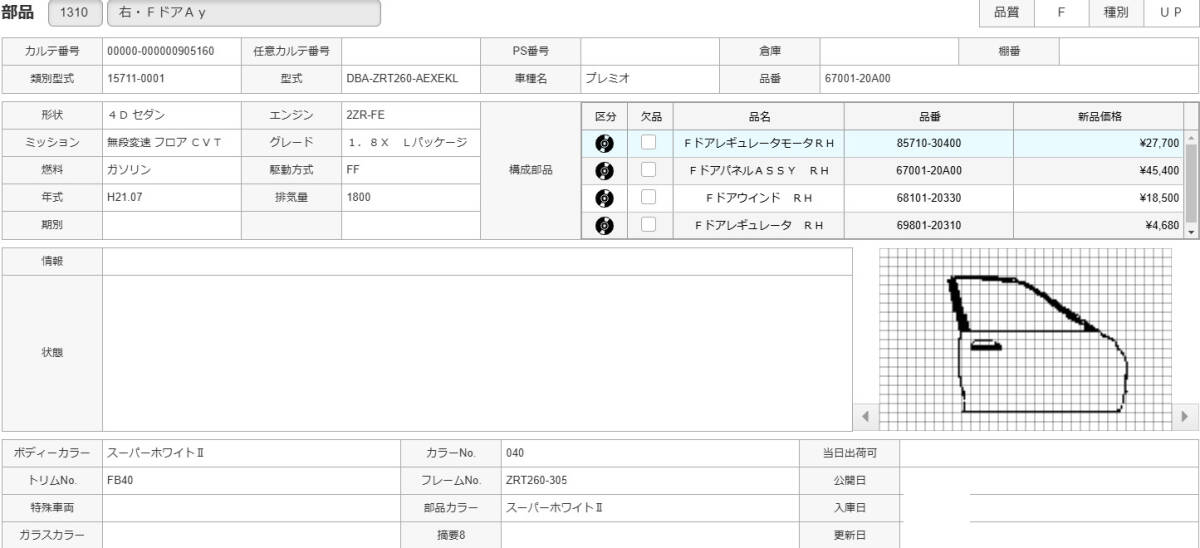This screenshot has height=548, width=1200.
Task: Select FドアレギュレータモータRH part name
Action: coord(759,143)
